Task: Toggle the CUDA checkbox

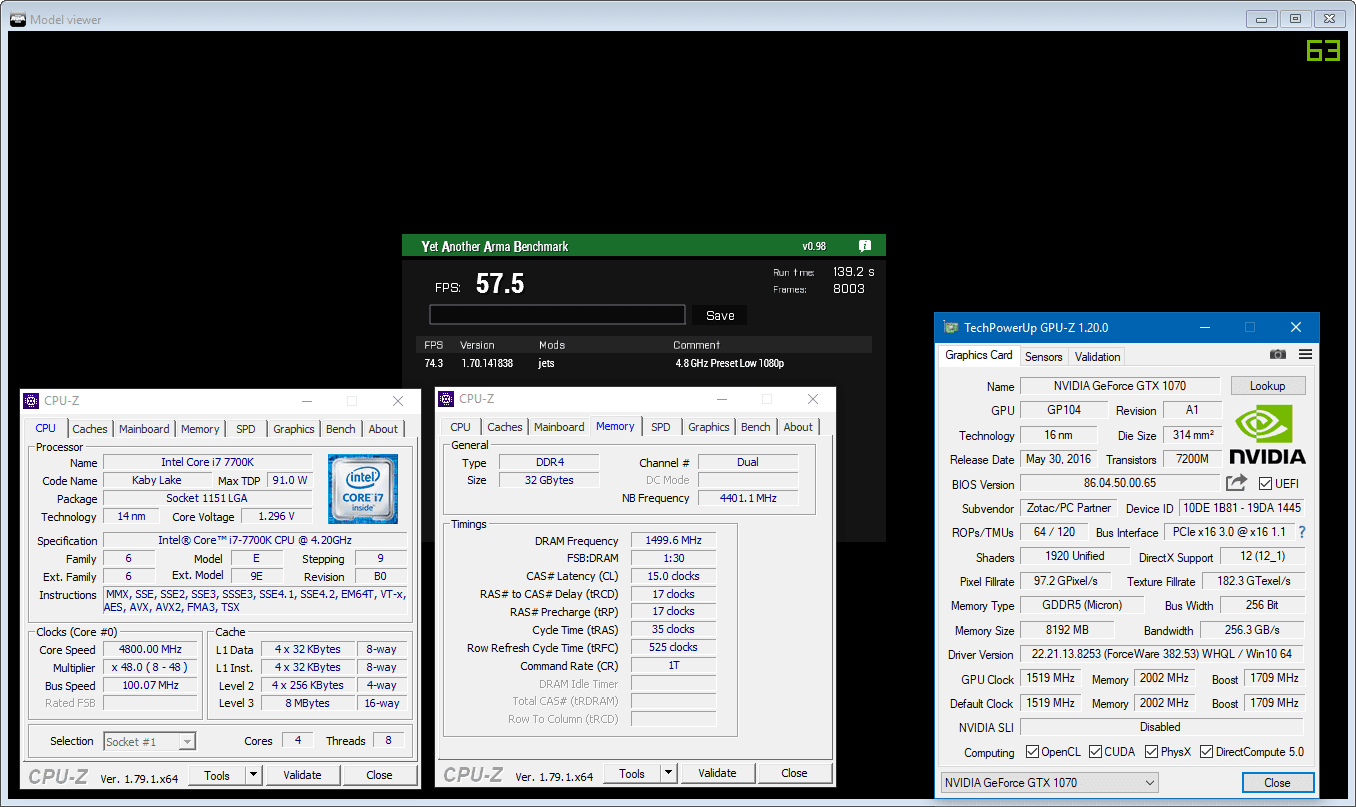Action: 1096,752
